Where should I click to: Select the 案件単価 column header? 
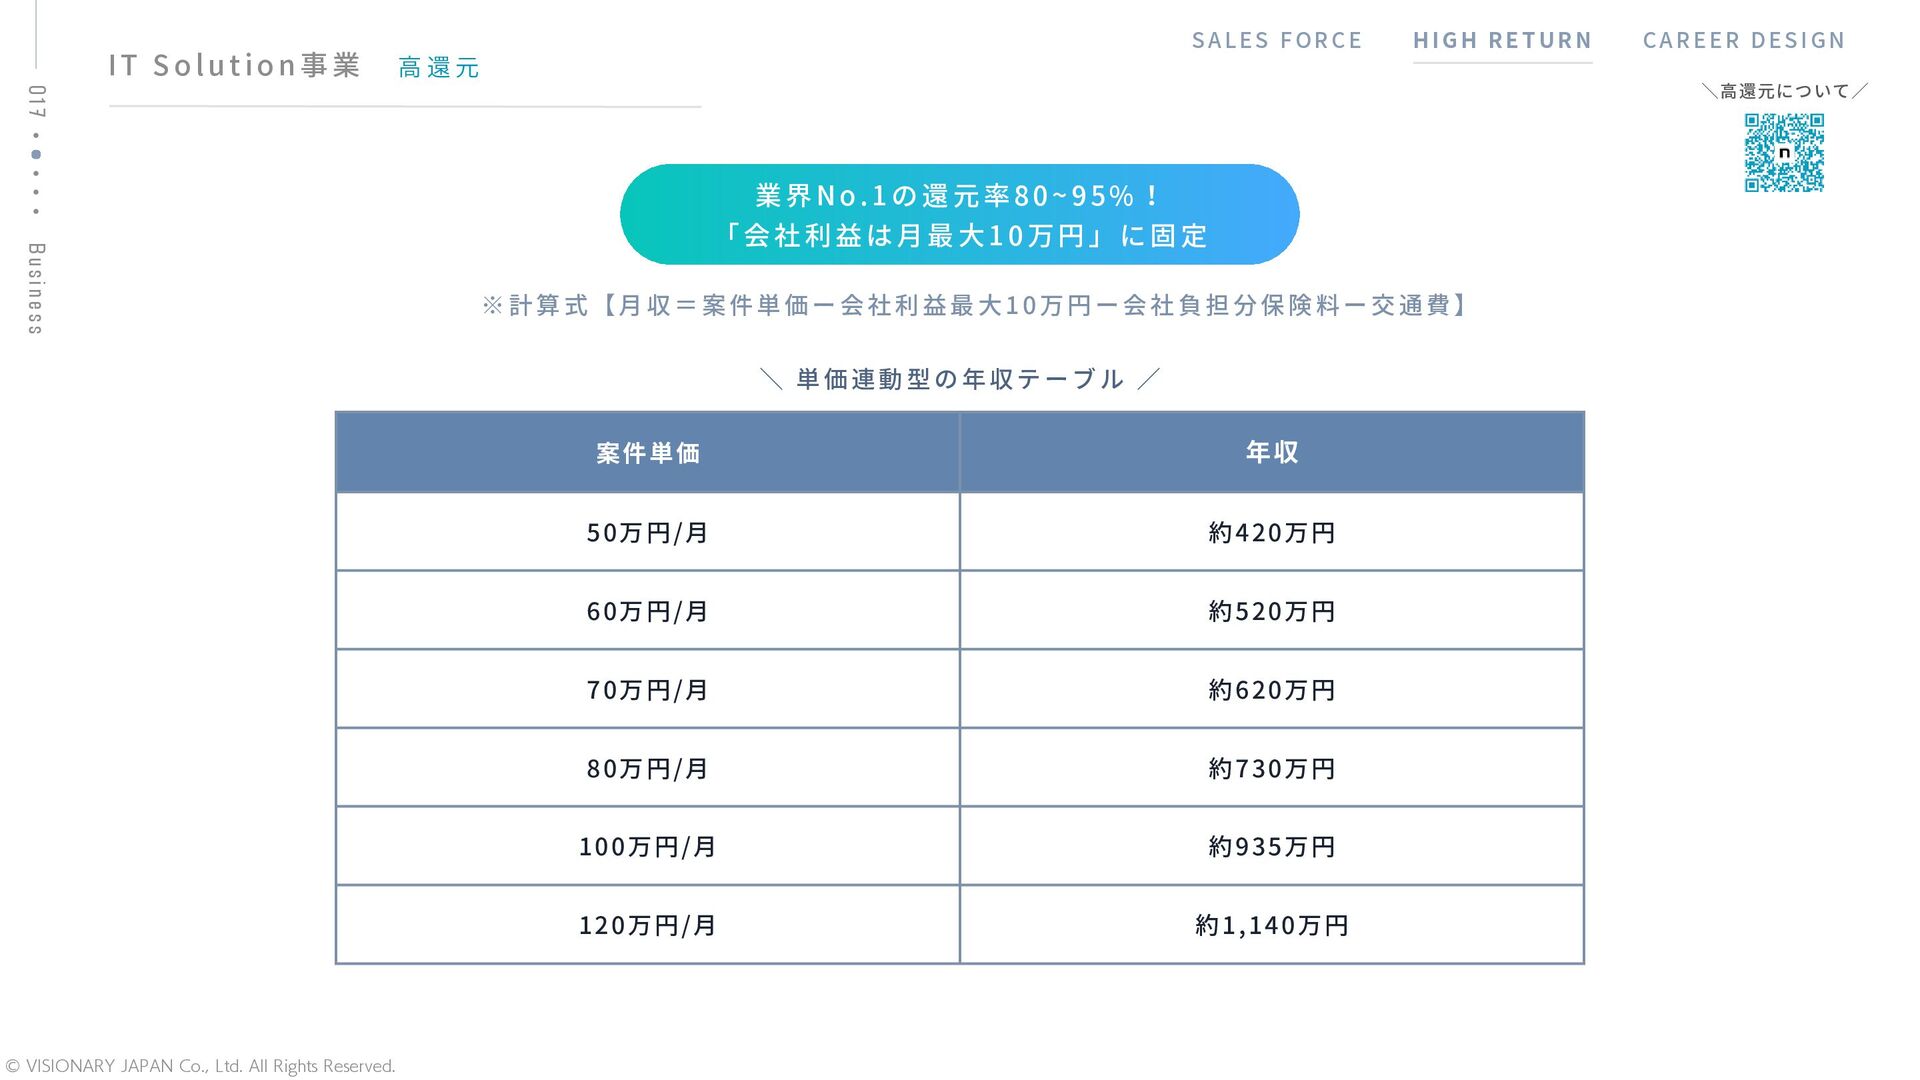[x=648, y=452]
